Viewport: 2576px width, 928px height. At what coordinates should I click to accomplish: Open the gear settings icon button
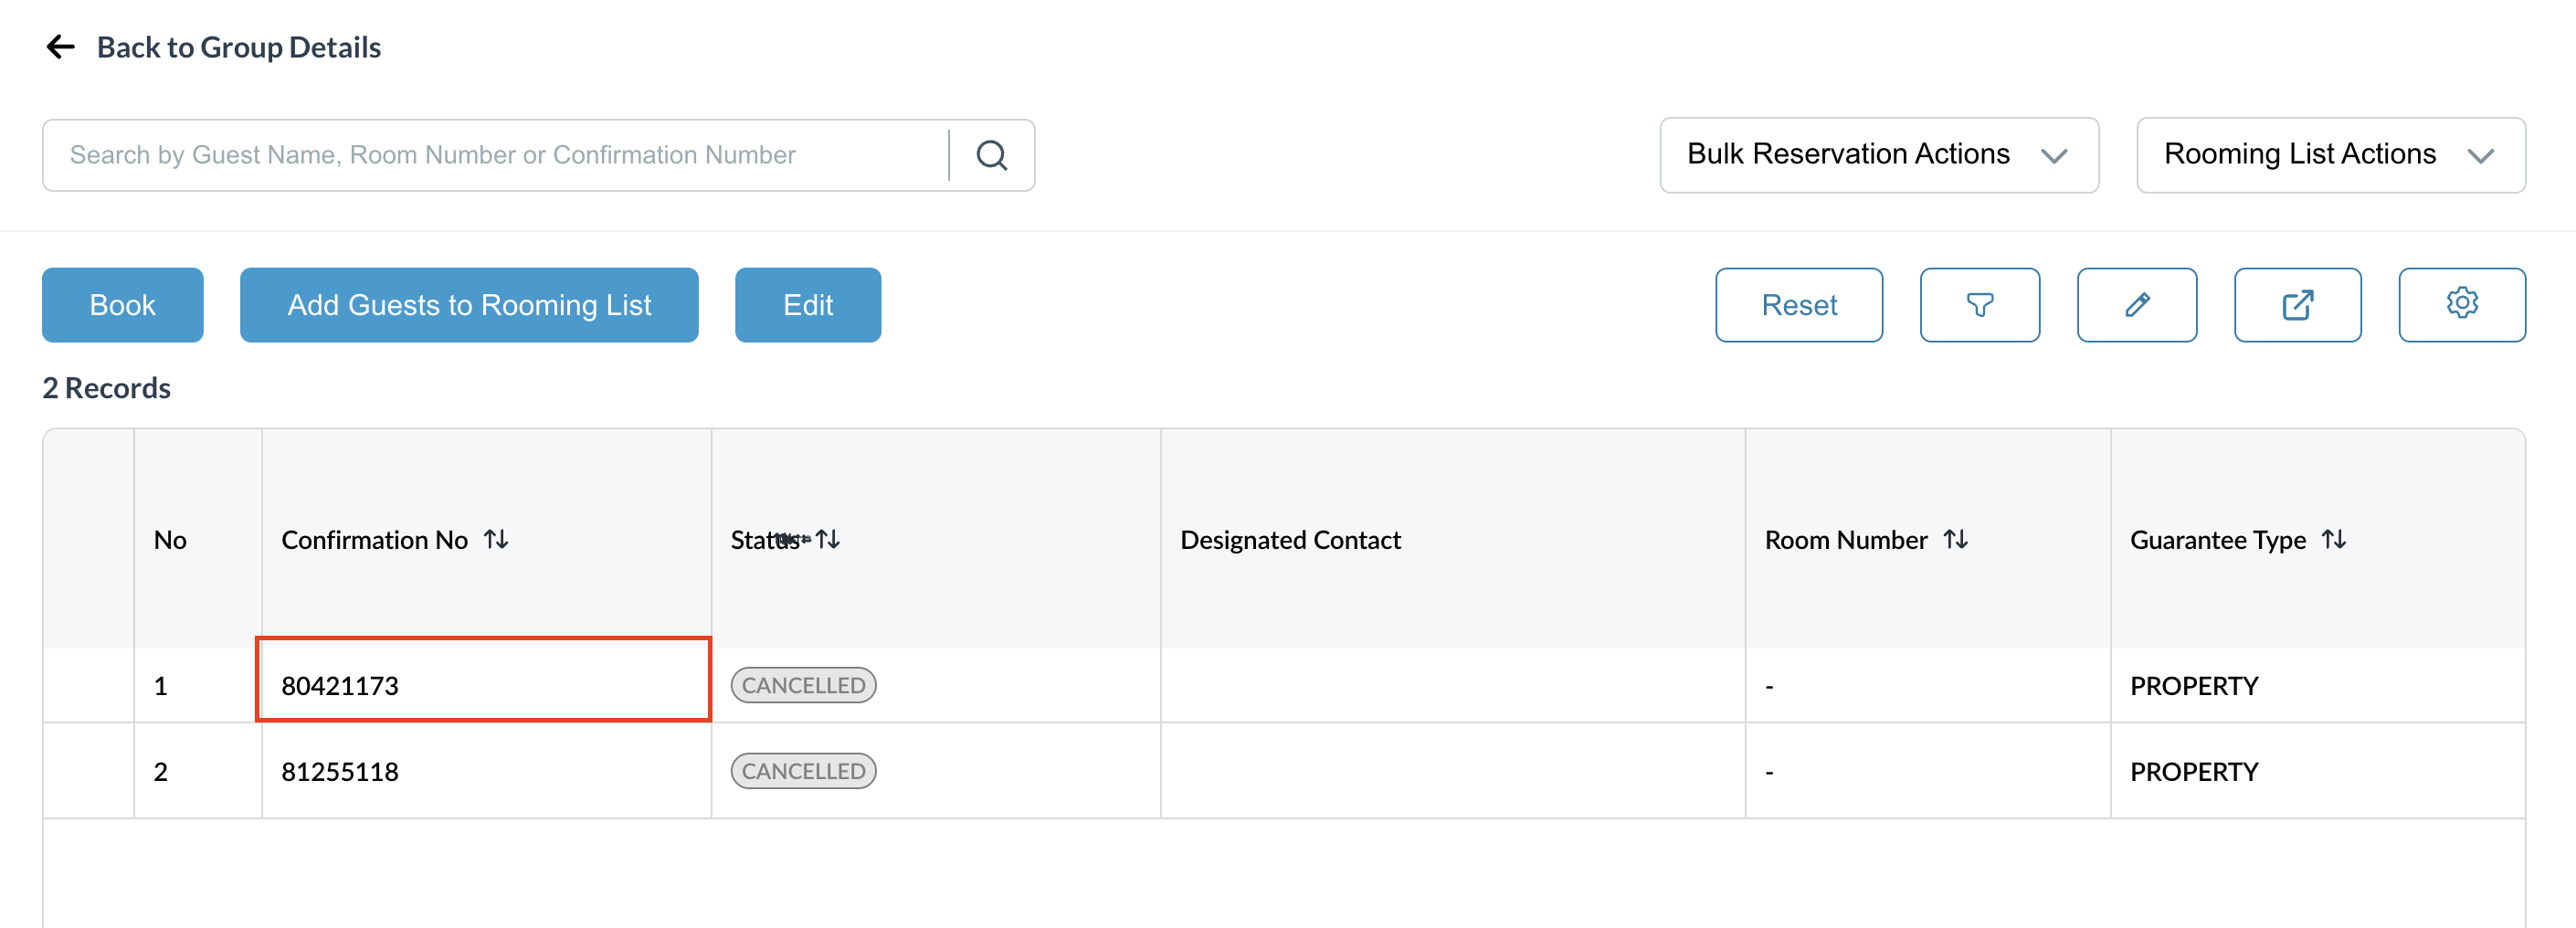pyautogui.click(x=2461, y=305)
